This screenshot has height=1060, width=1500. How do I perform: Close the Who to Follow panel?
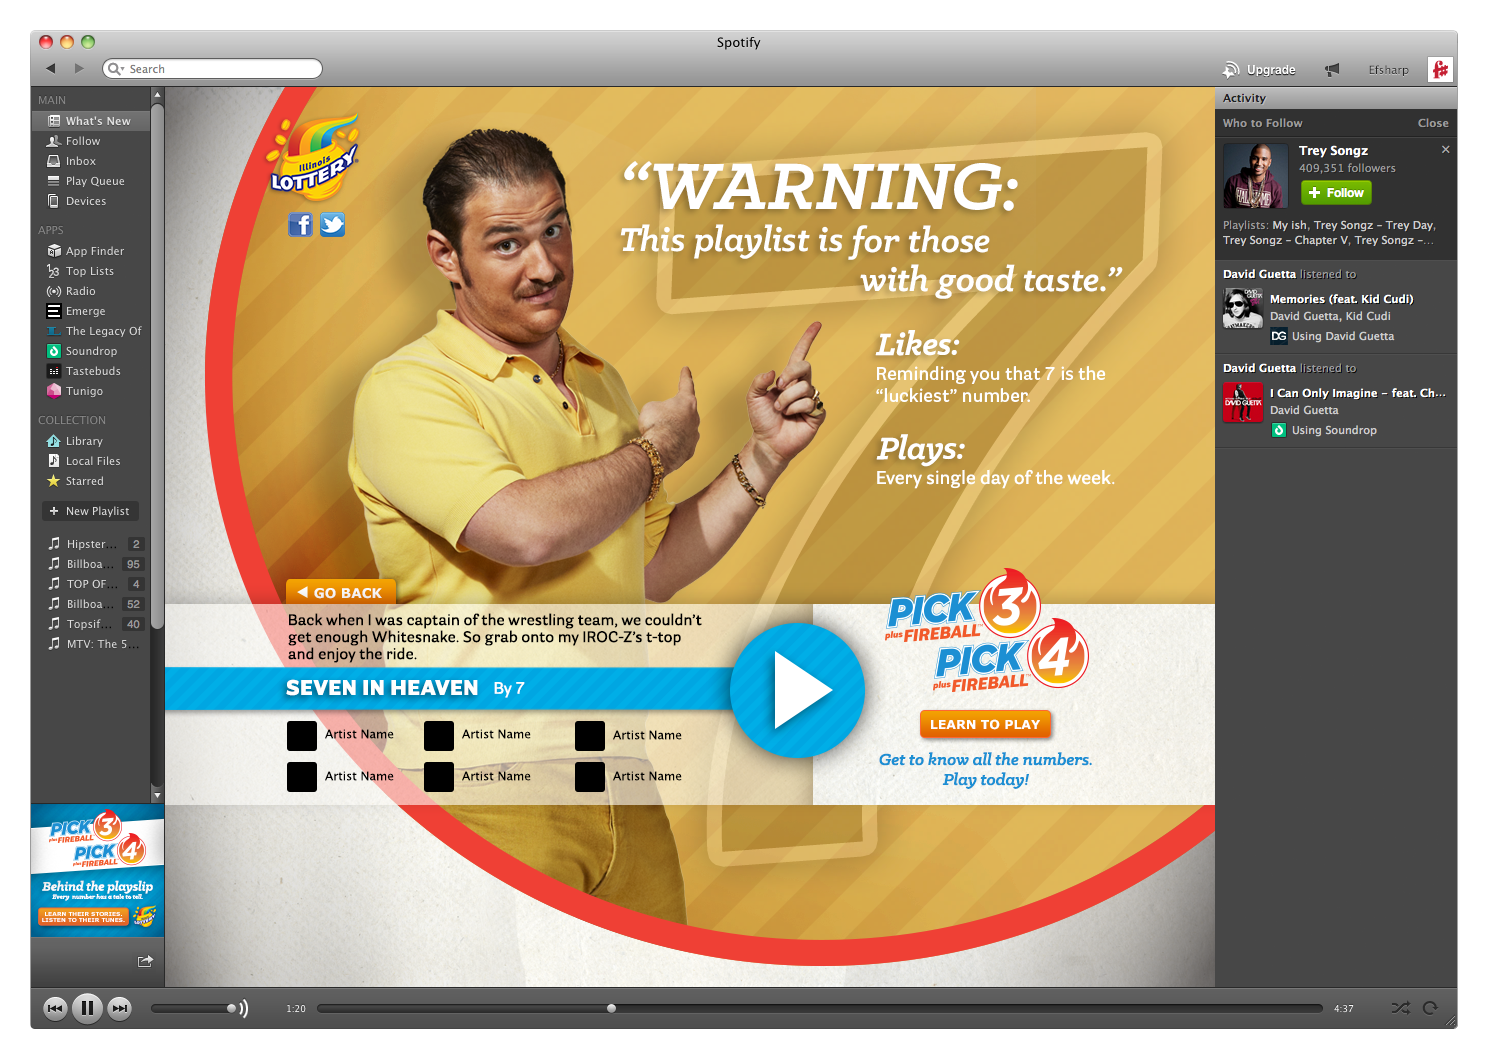pyautogui.click(x=1433, y=123)
